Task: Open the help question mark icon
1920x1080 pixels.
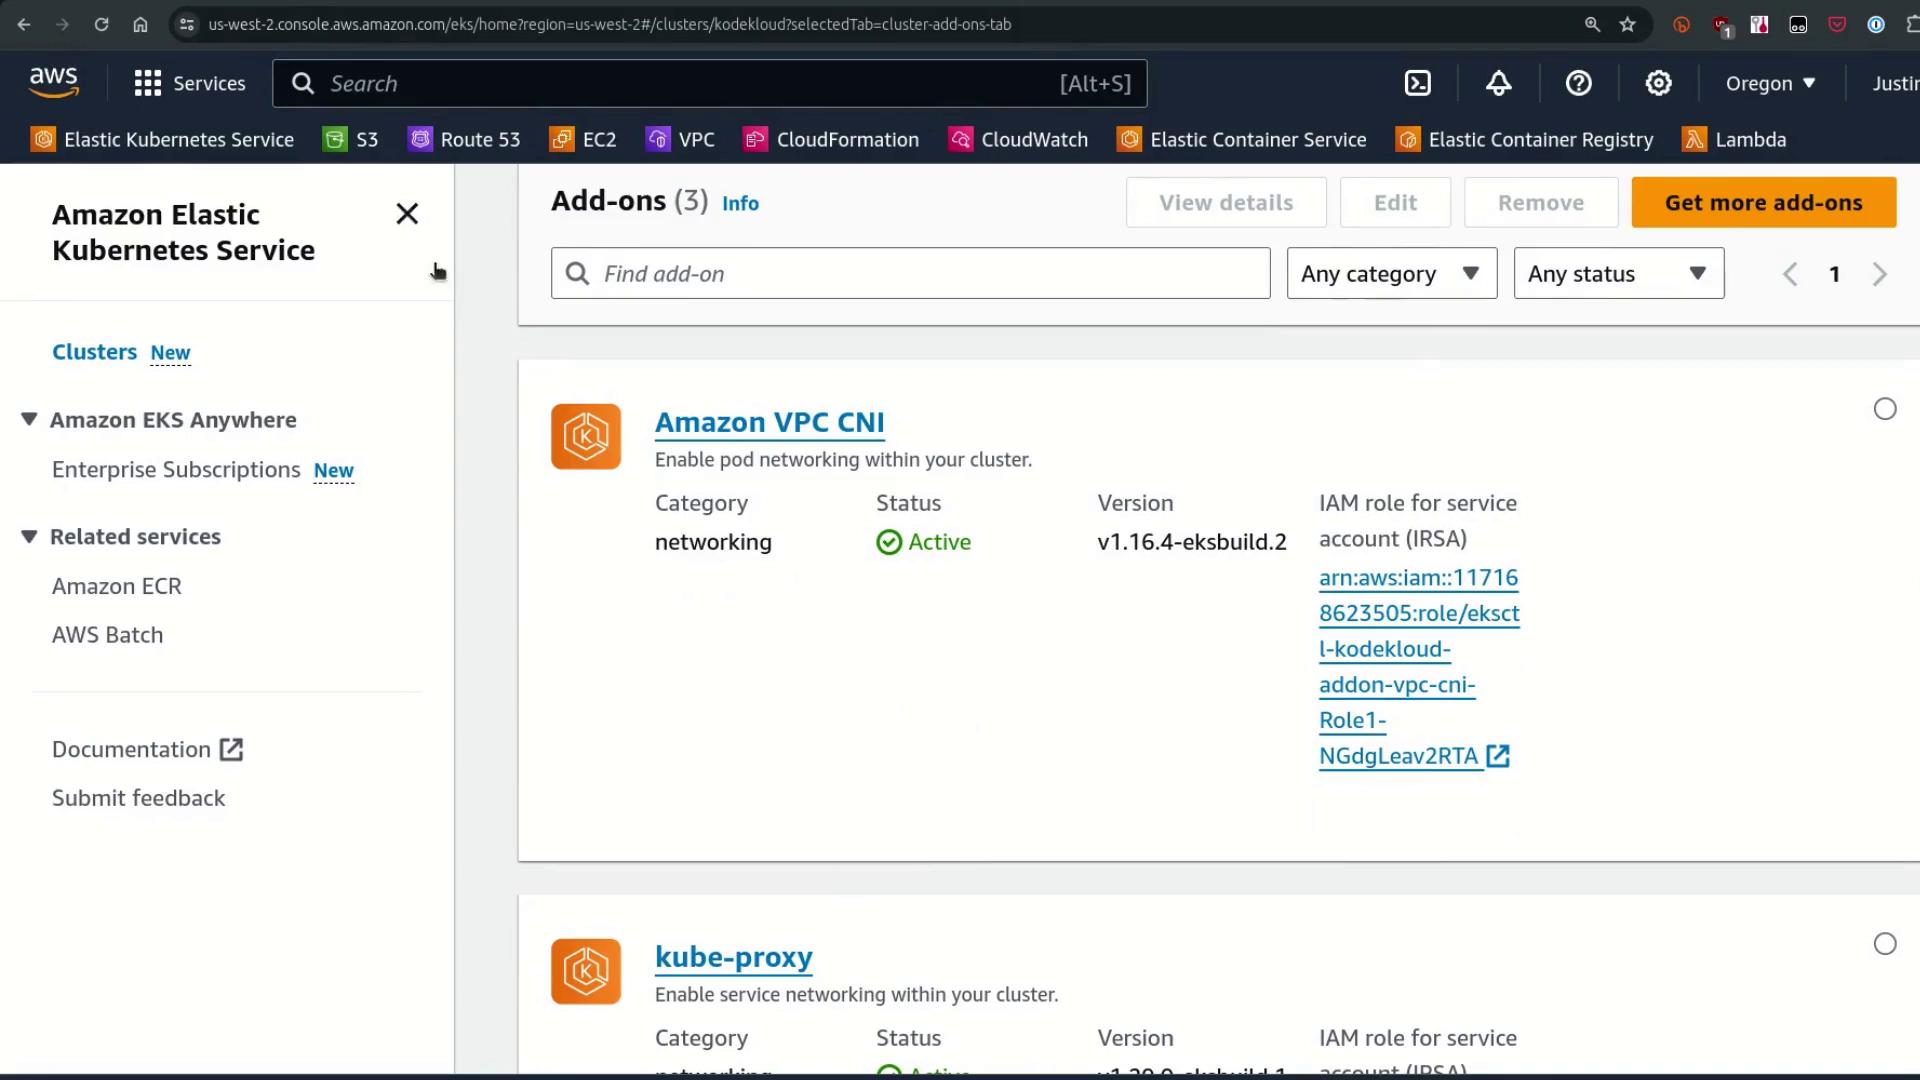Action: pyautogui.click(x=1578, y=84)
